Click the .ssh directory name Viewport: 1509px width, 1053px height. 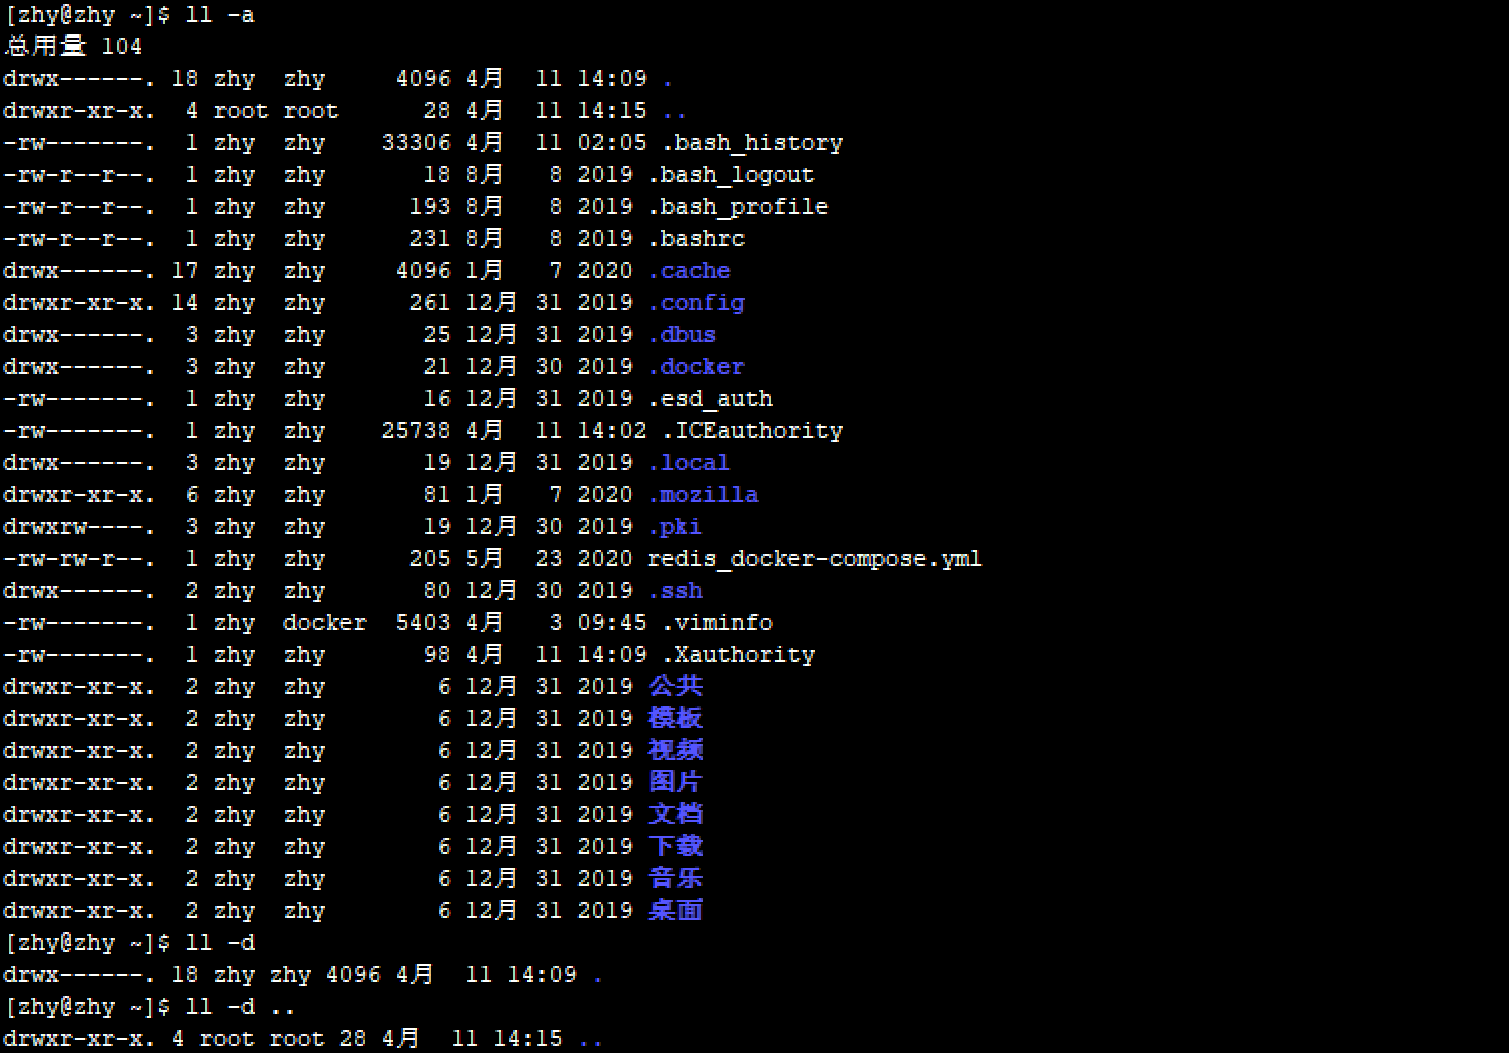tap(676, 591)
